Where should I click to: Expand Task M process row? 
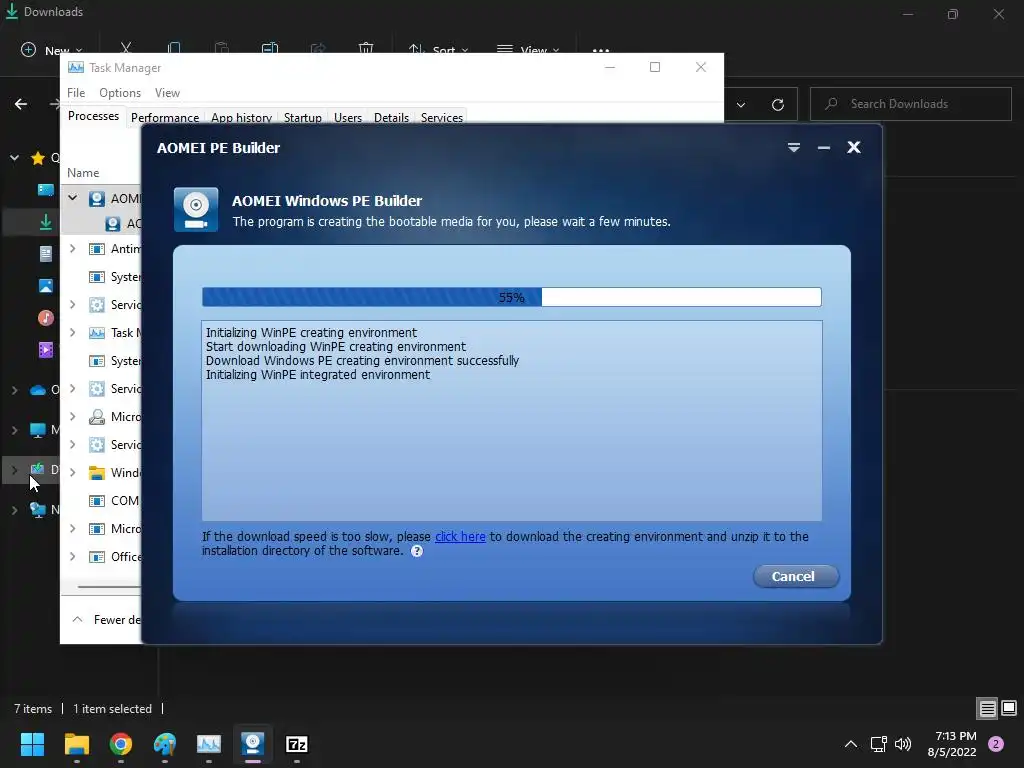[72, 332]
